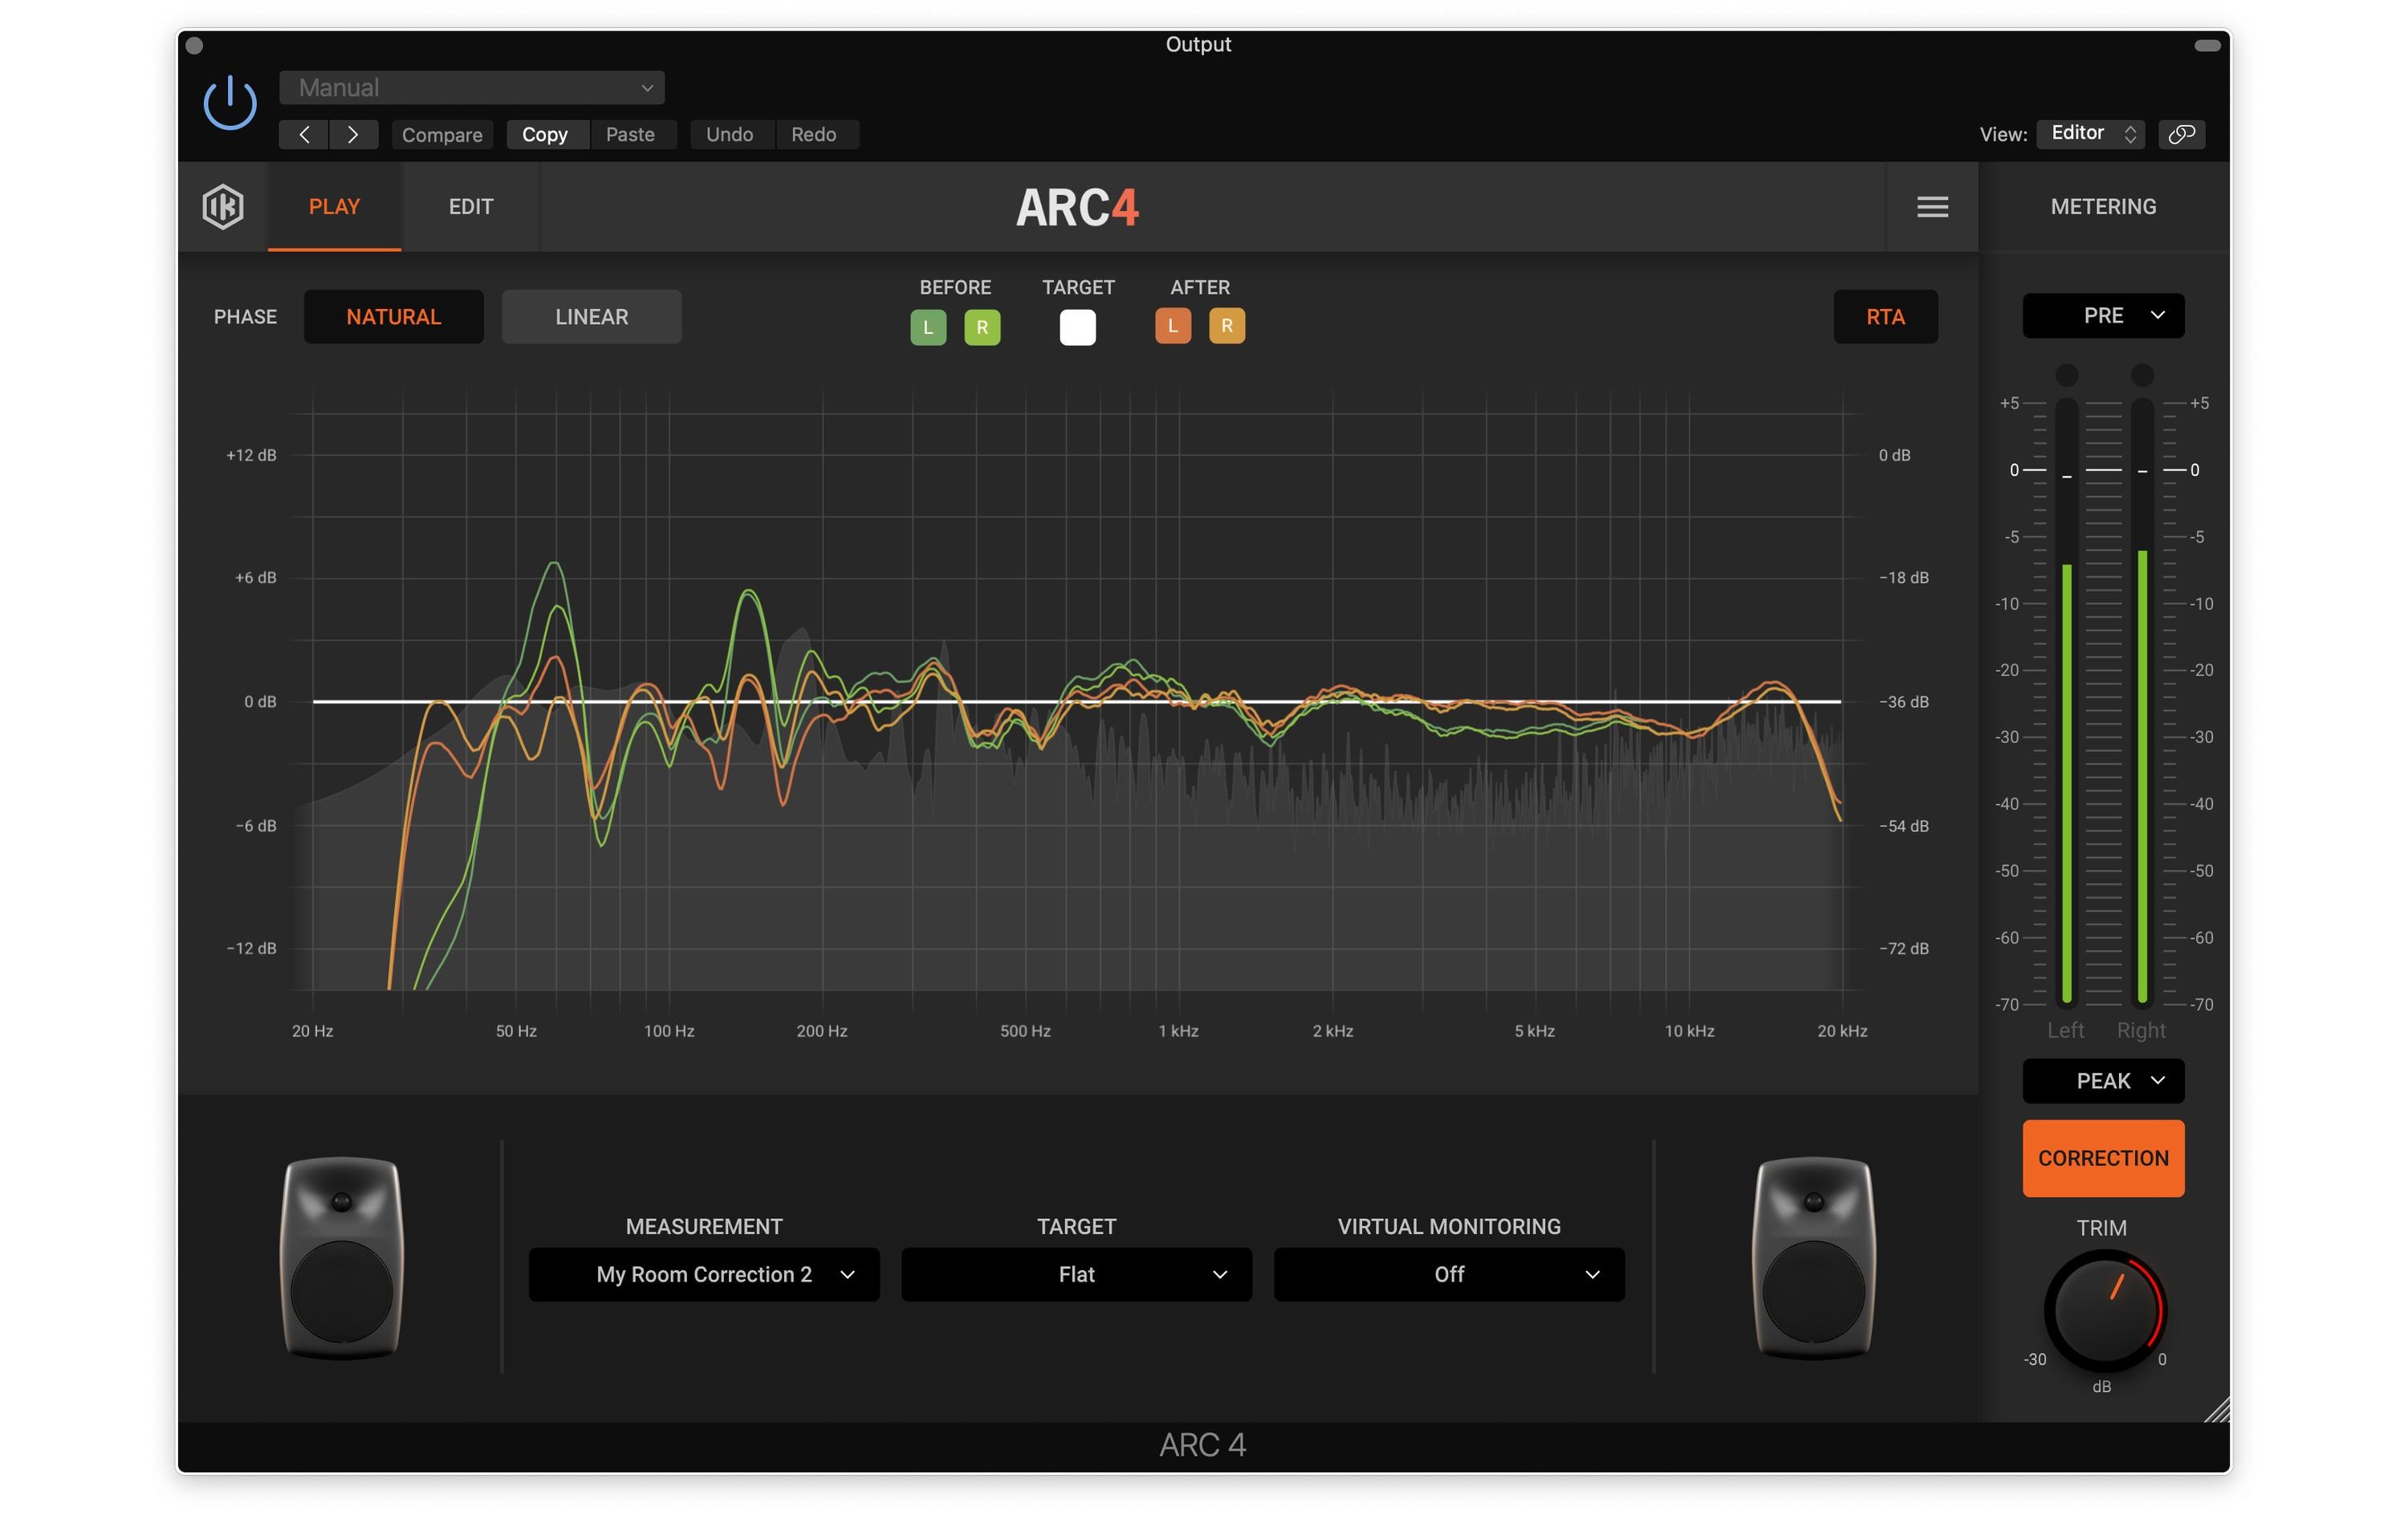The height and width of the screenshot is (1515, 2408).
Task: Open the METERING panel tab
Action: tap(2103, 207)
